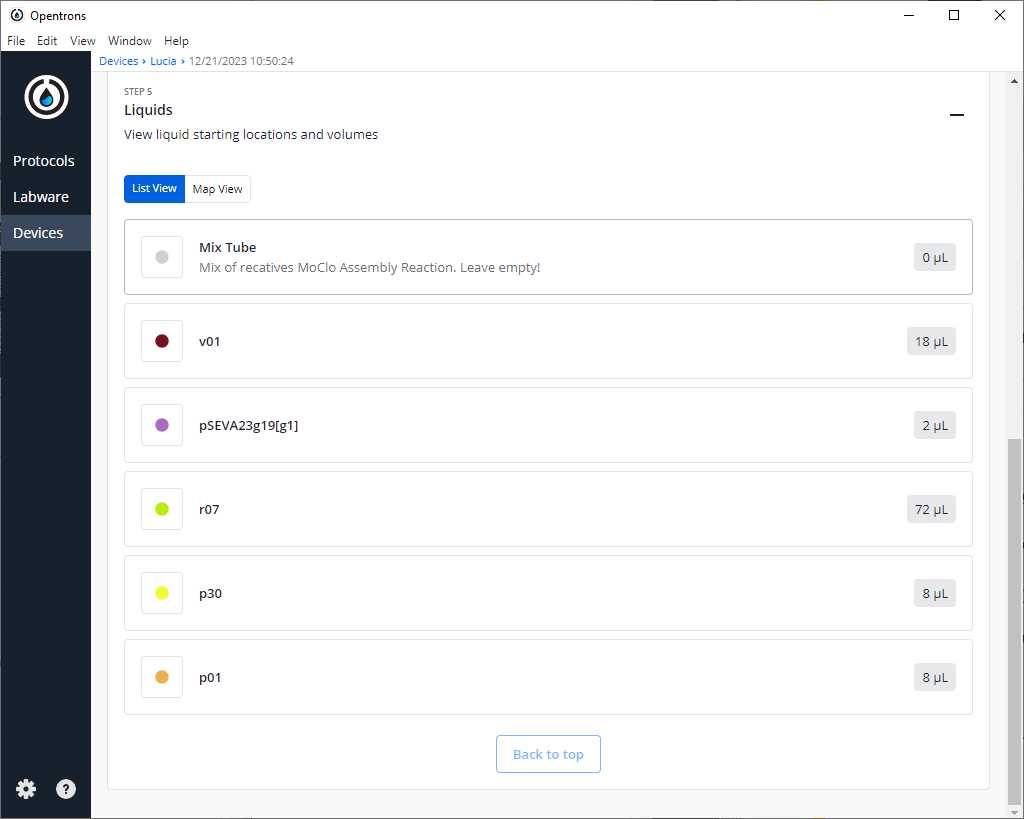
Task: Click the pSEVA23g19[g1] purple liquid icon
Action: pos(162,425)
